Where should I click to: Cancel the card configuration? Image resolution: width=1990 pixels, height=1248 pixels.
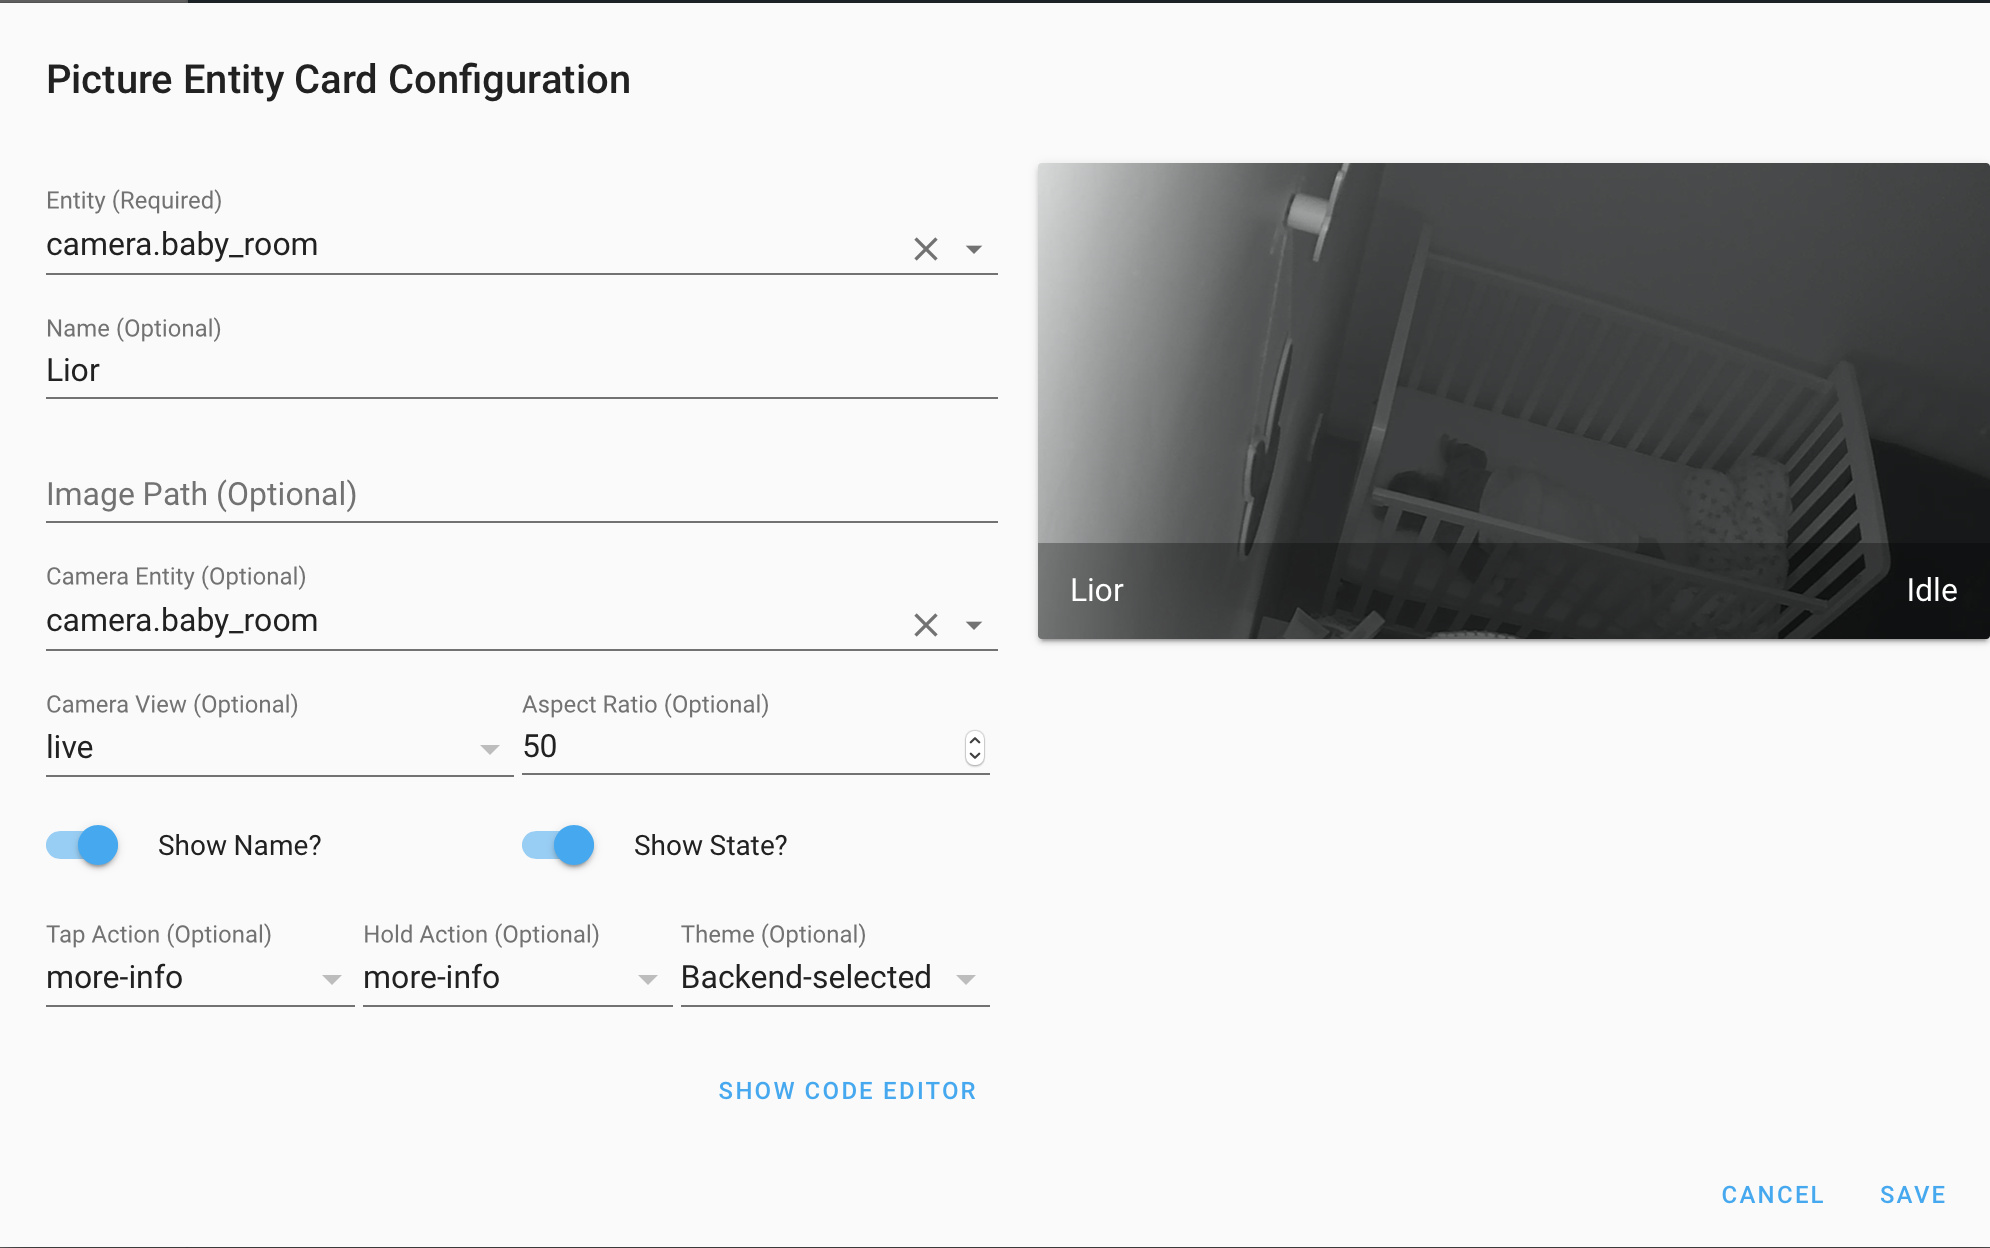1772,1195
